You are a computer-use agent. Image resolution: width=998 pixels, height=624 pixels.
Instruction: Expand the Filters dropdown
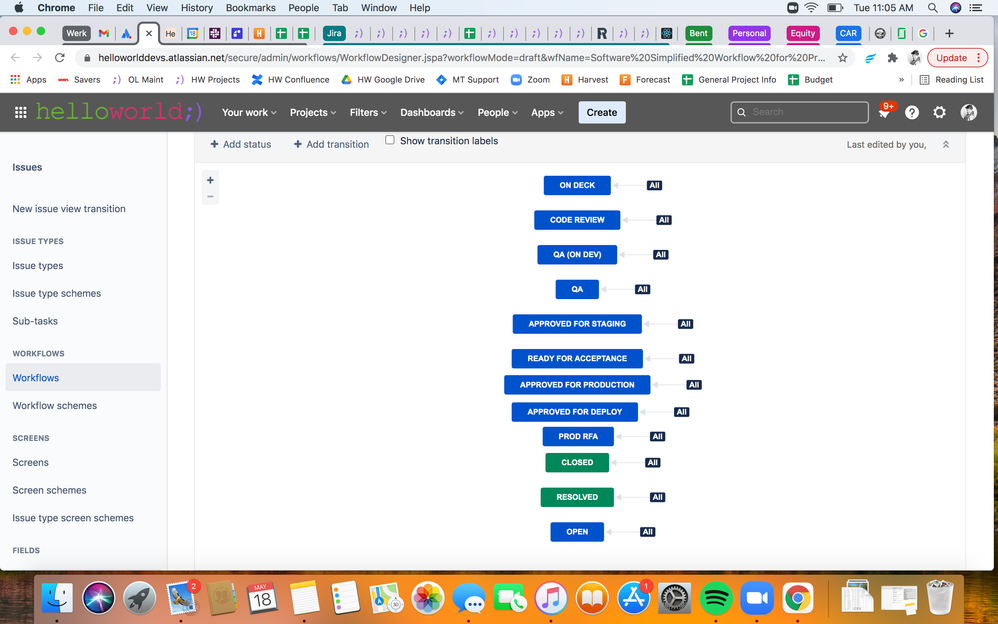pos(368,112)
